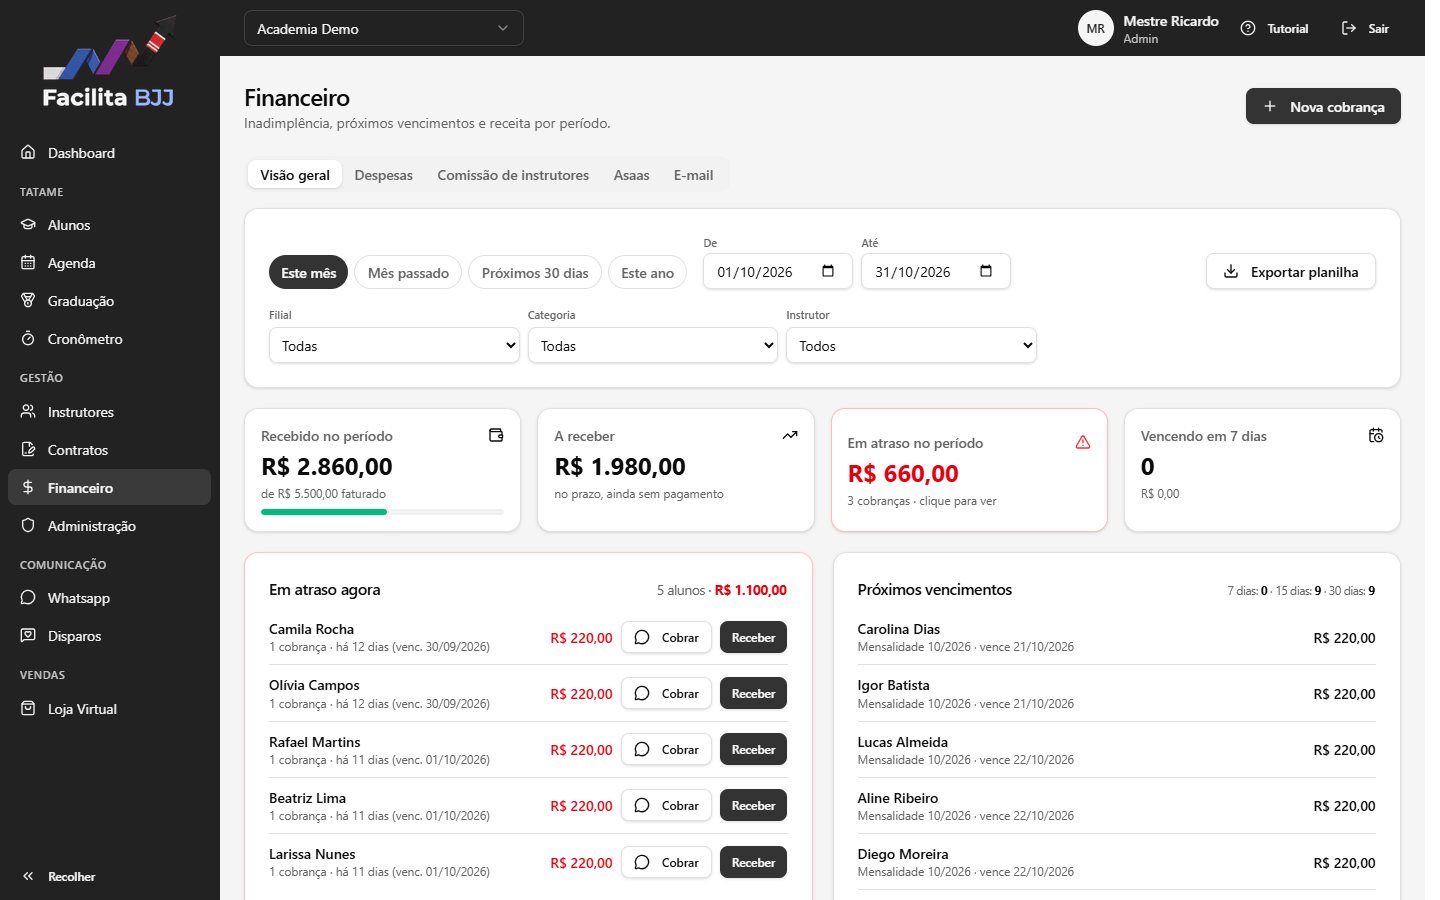Image resolution: width=1440 pixels, height=900 pixels.
Task: Expand the Categoria dropdown
Action: point(653,346)
